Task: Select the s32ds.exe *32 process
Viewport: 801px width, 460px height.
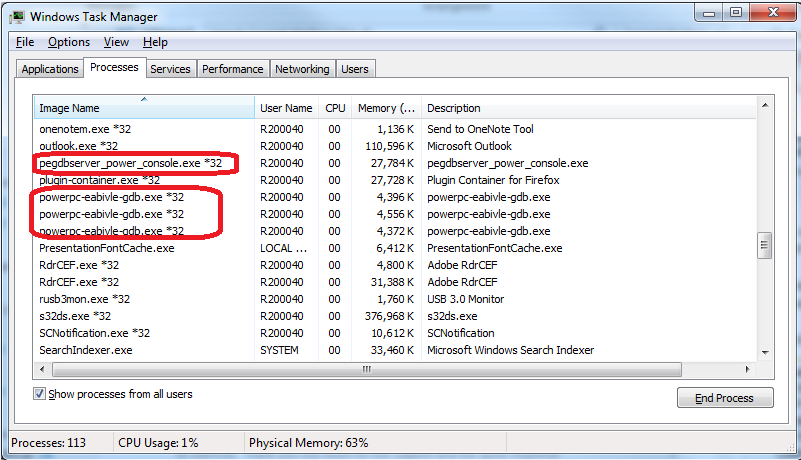Action: click(395, 316)
